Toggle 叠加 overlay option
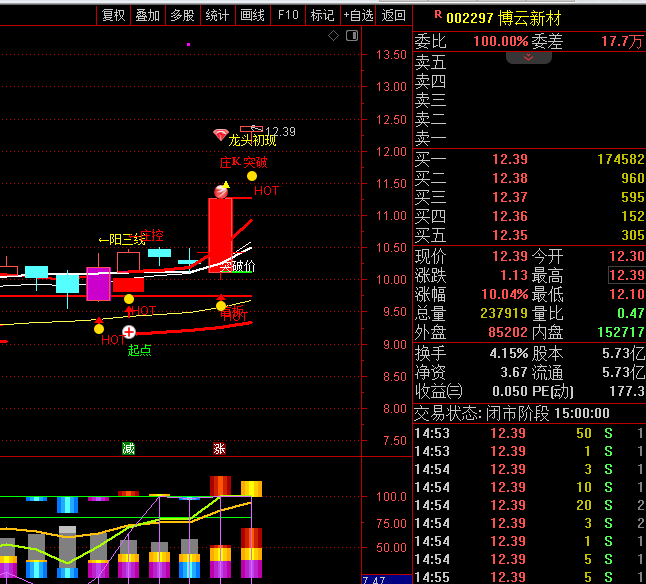The height and width of the screenshot is (584, 646). pos(147,15)
